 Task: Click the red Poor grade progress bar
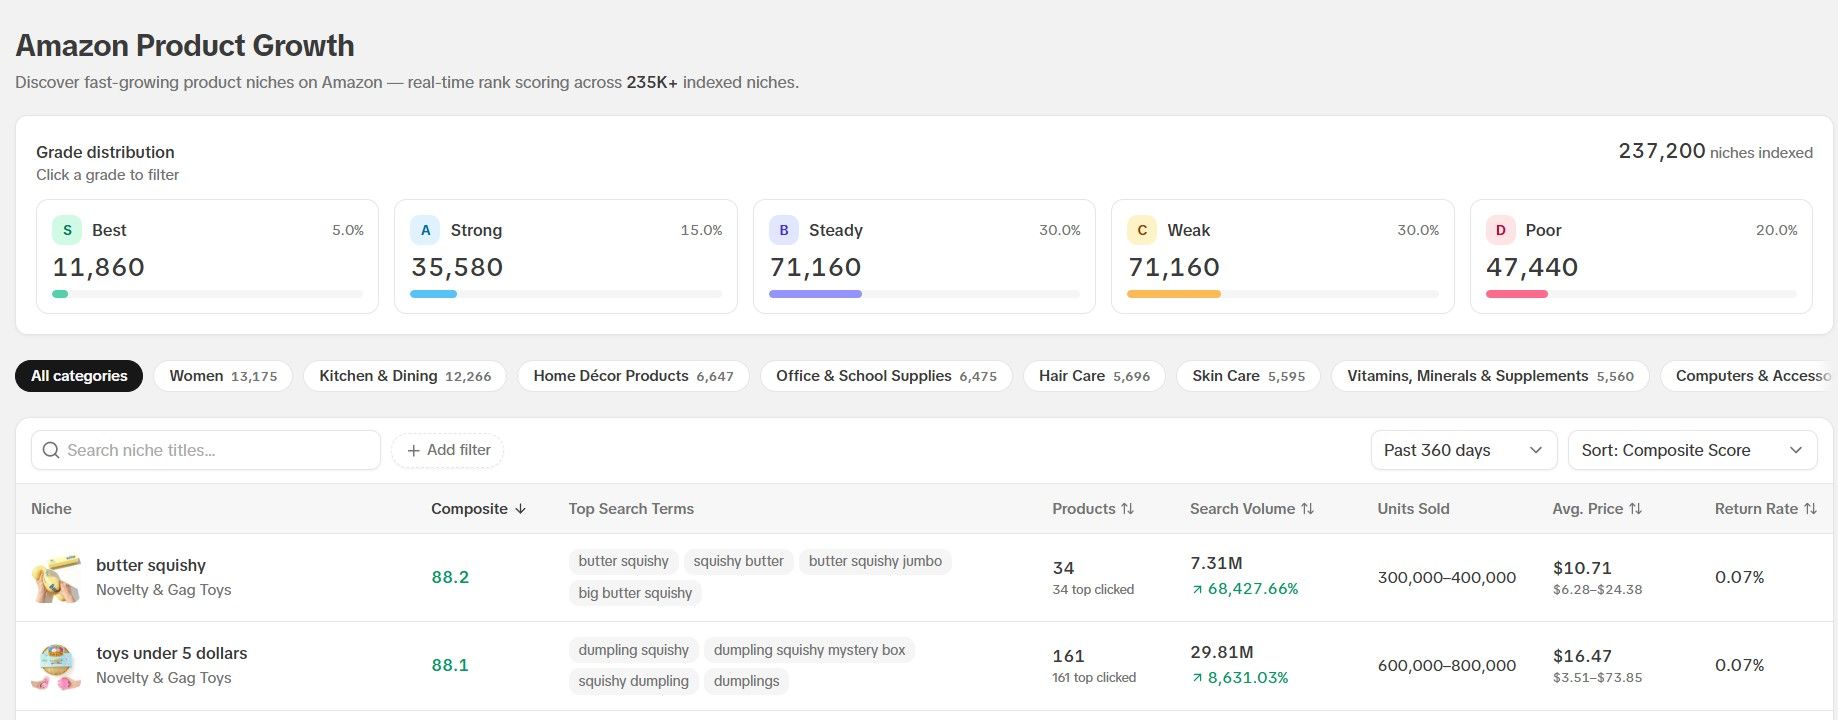(1517, 294)
